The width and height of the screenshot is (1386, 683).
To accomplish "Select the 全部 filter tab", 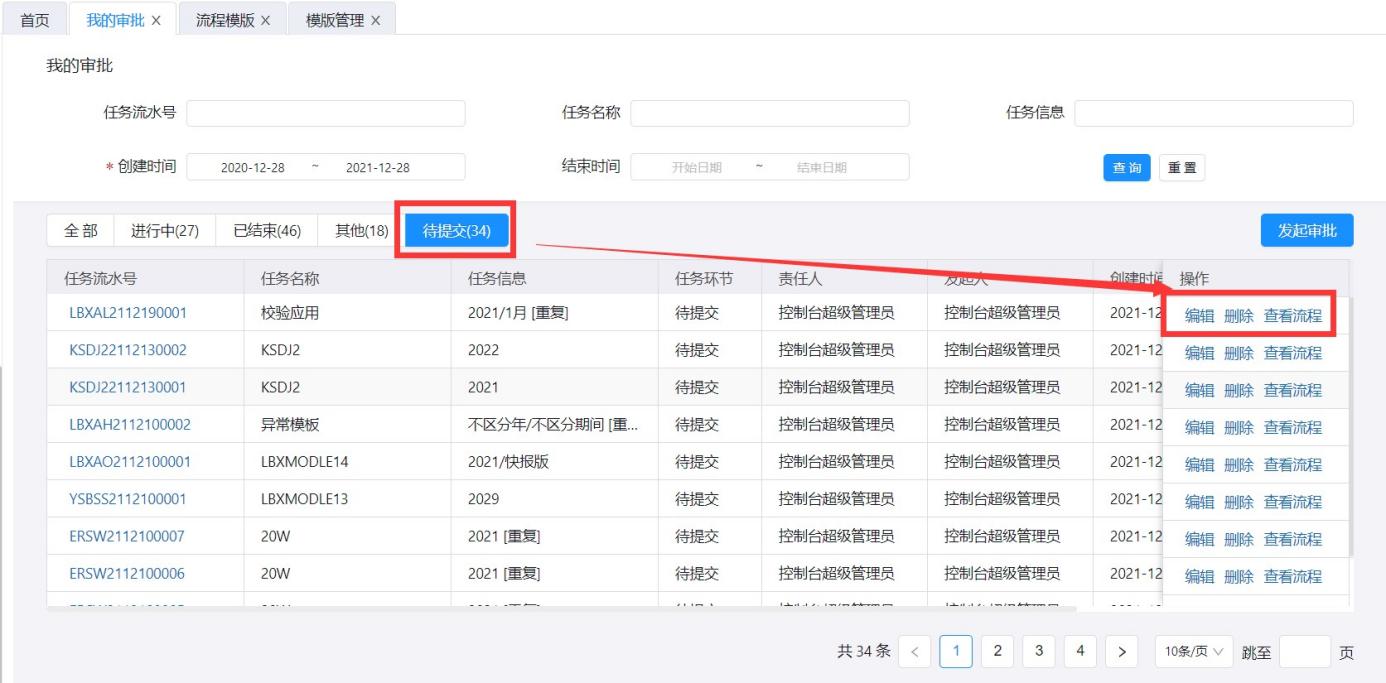I will 81,231.
